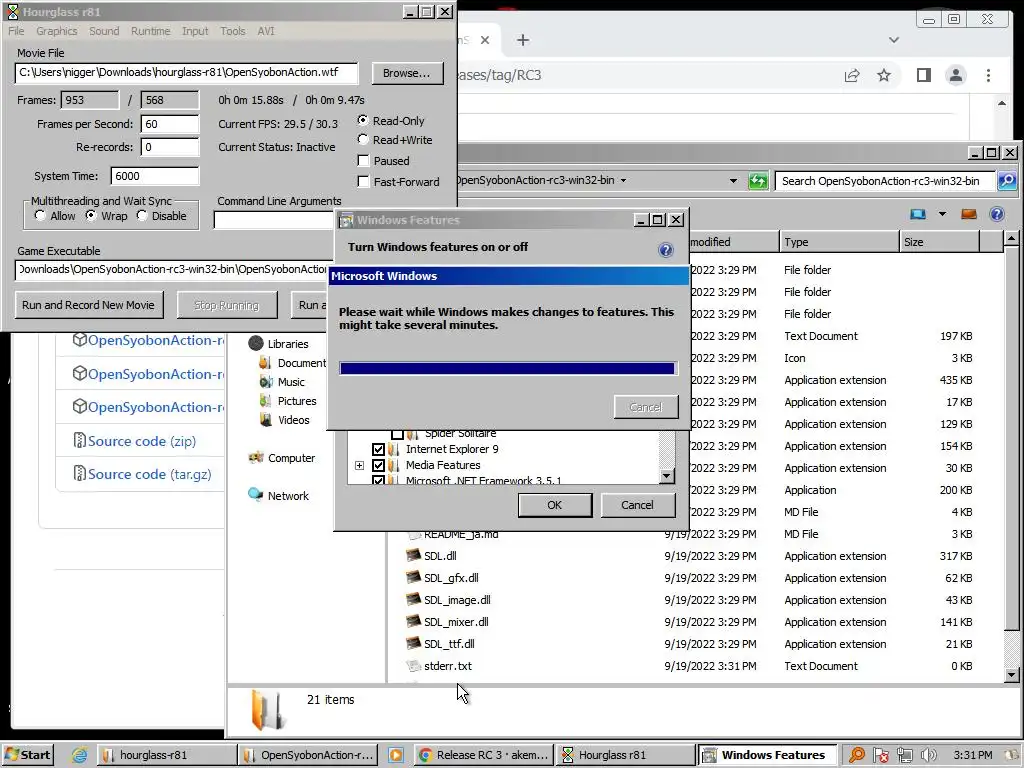The image size is (1024, 768).
Task: Open the AVI menu in Hourglass
Action: (x=266, y=31)
